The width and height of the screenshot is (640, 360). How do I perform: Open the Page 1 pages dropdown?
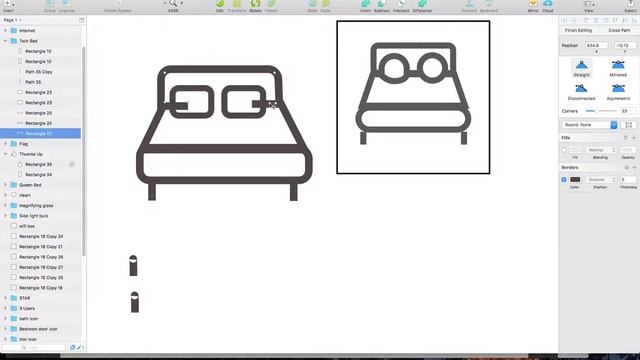12,20
